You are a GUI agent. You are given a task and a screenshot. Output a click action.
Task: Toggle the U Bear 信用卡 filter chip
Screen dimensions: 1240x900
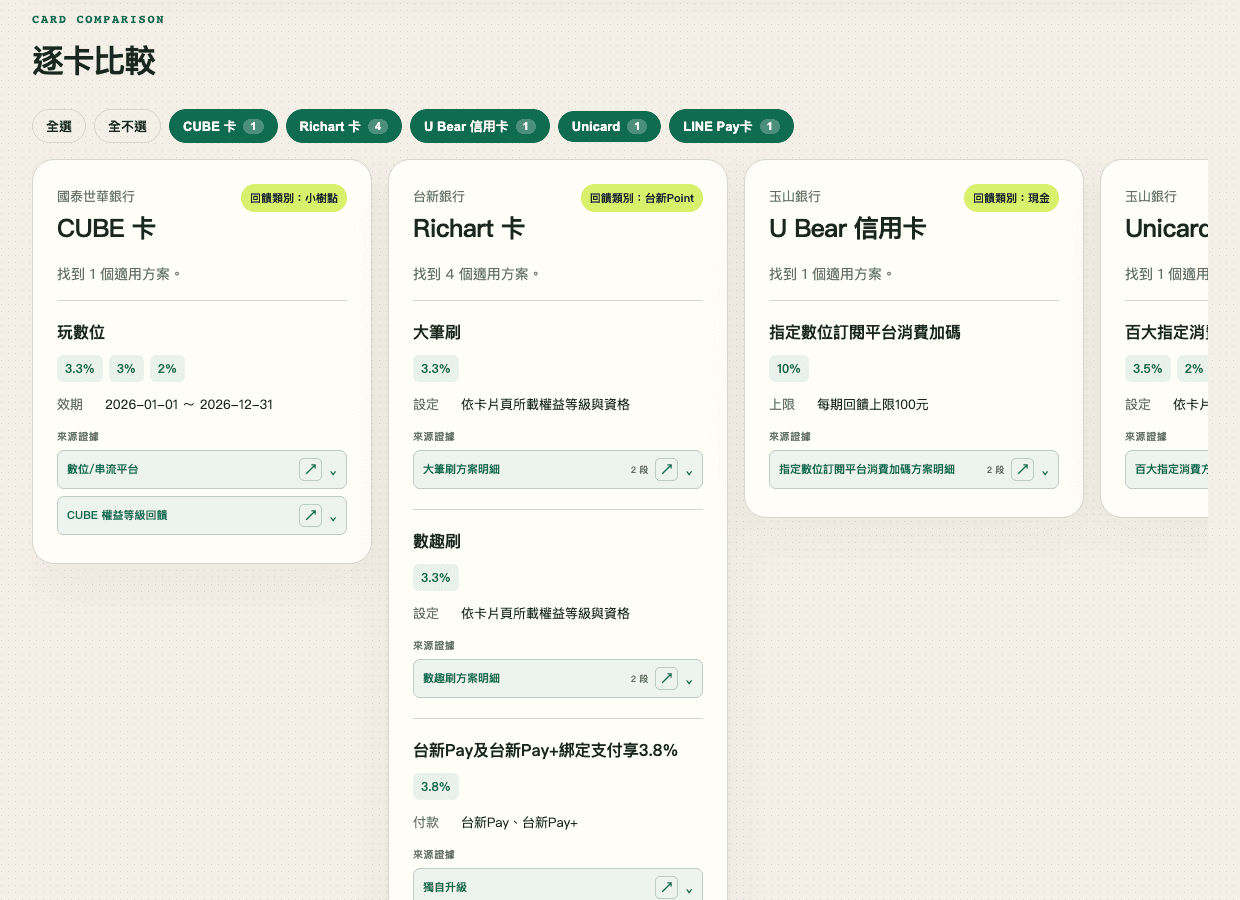coord(480,126)
